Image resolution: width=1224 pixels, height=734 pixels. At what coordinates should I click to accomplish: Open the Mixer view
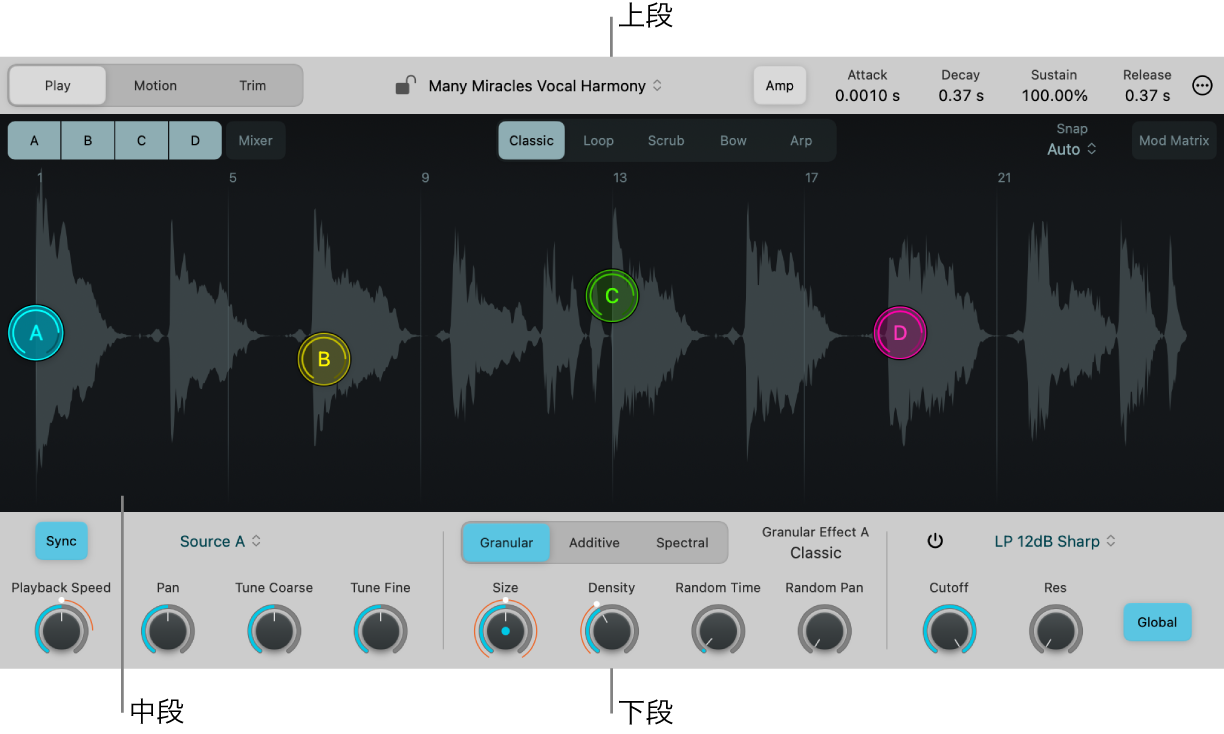pyautogui.click(x=255, y=141)
